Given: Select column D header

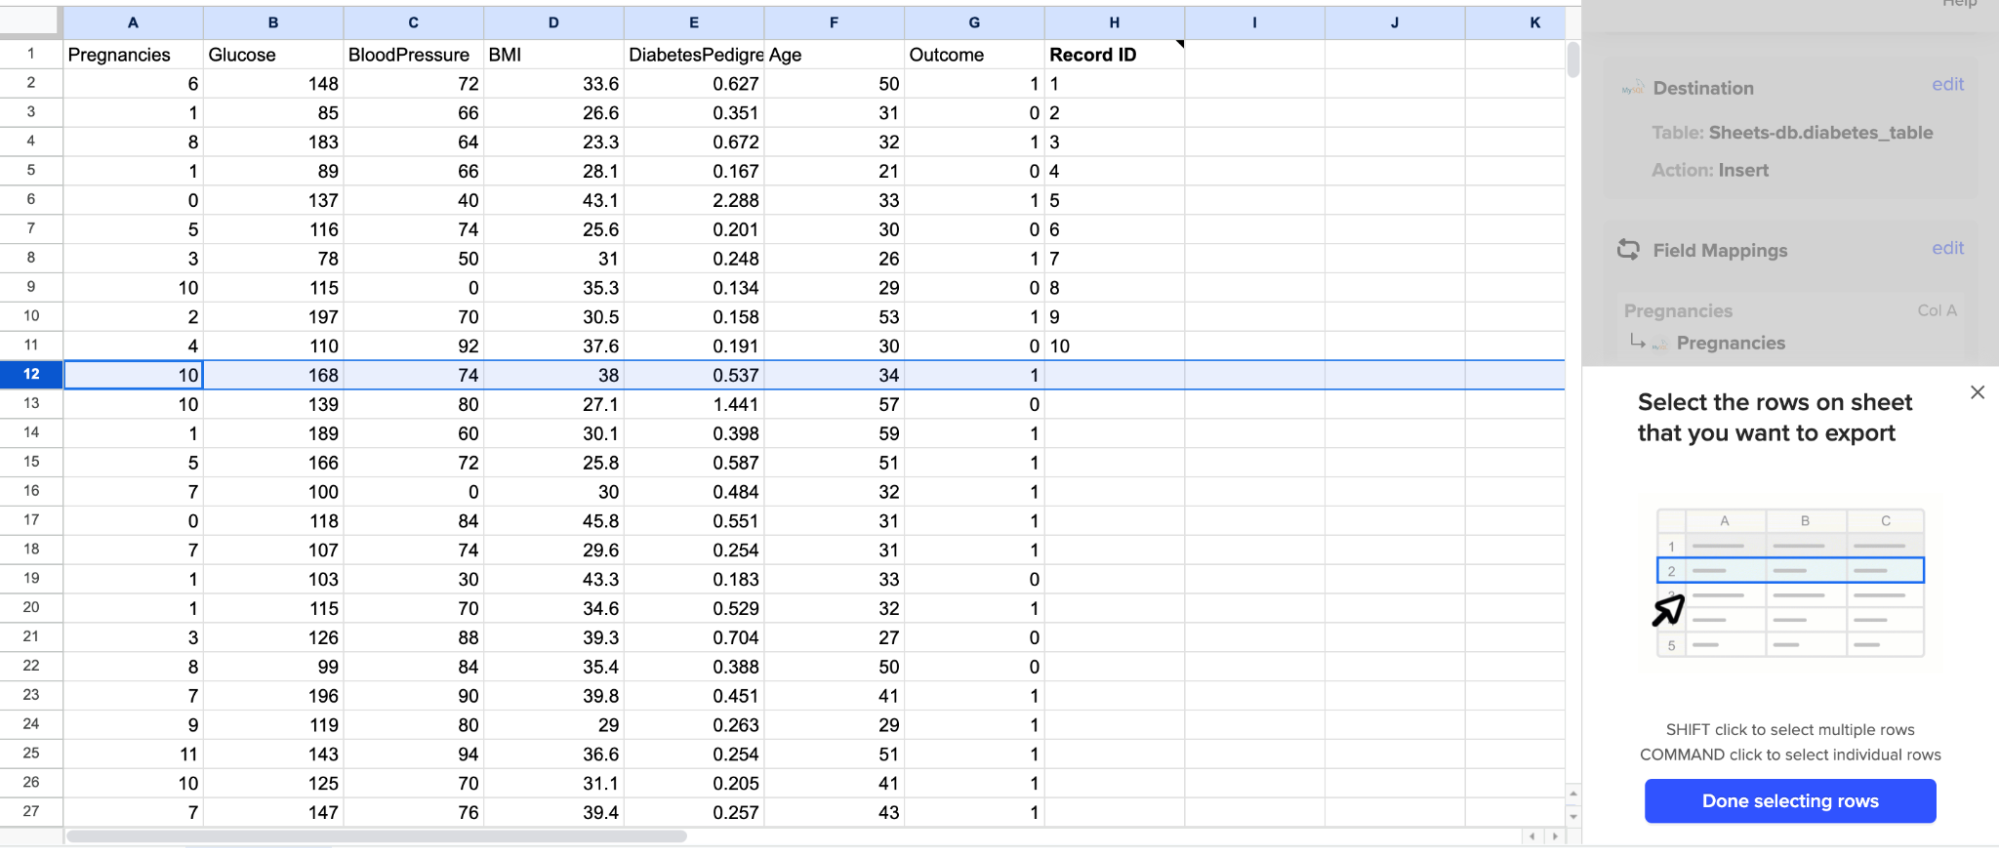Looking at the screenshot, I should [x=553, y=22].
